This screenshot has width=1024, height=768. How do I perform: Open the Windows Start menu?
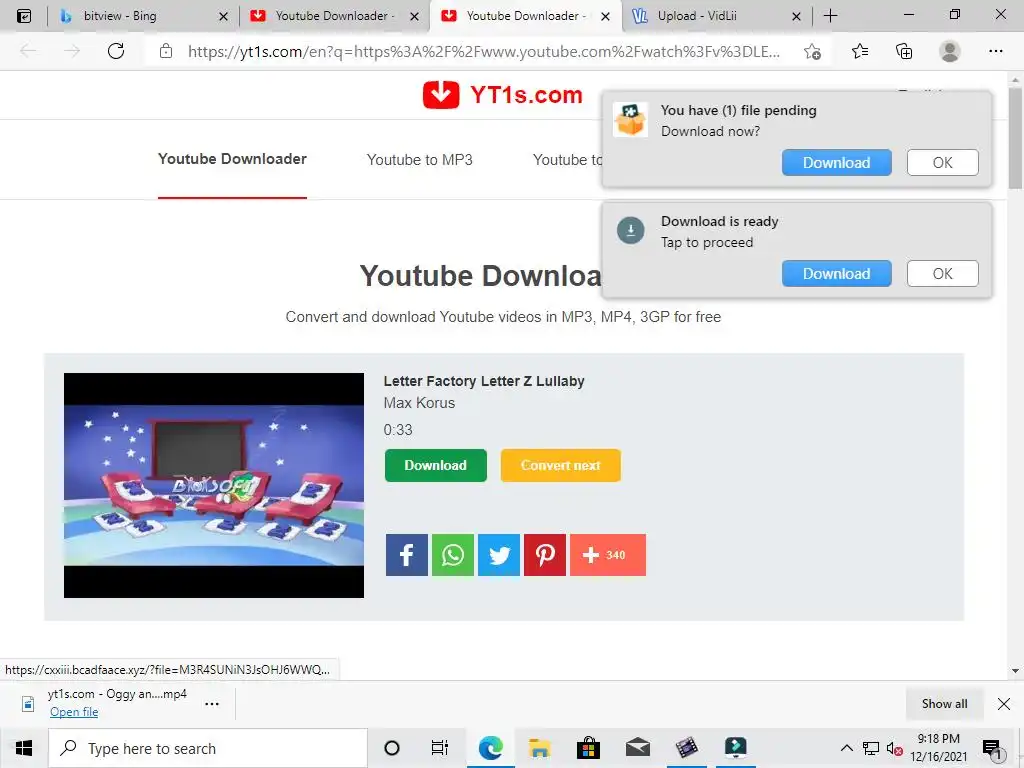click(24, 748)
